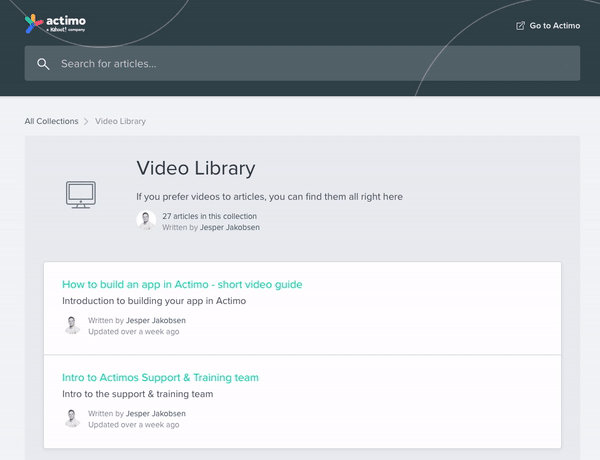Click the author avatar in the collection header
The height and width of the screenshot is (460, 600).
tap(147, 221)
